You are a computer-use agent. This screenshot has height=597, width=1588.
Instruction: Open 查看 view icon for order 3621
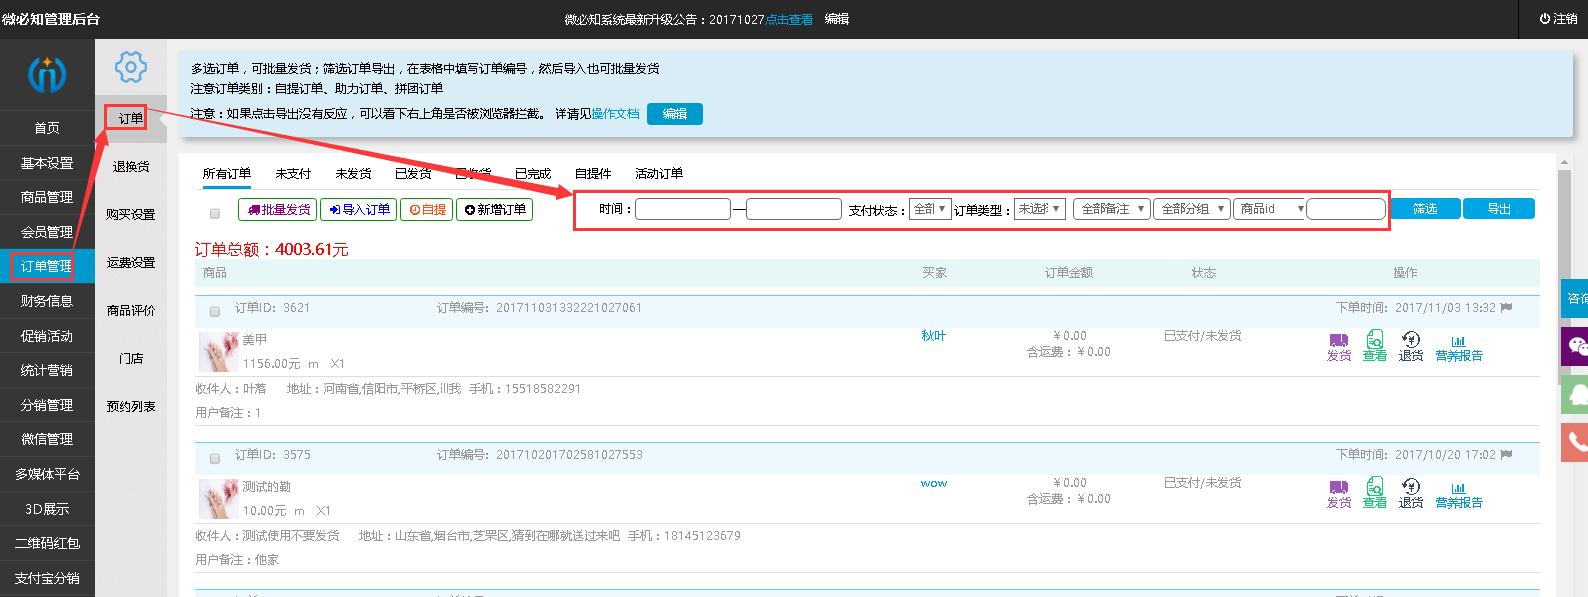click(1375, 341)
